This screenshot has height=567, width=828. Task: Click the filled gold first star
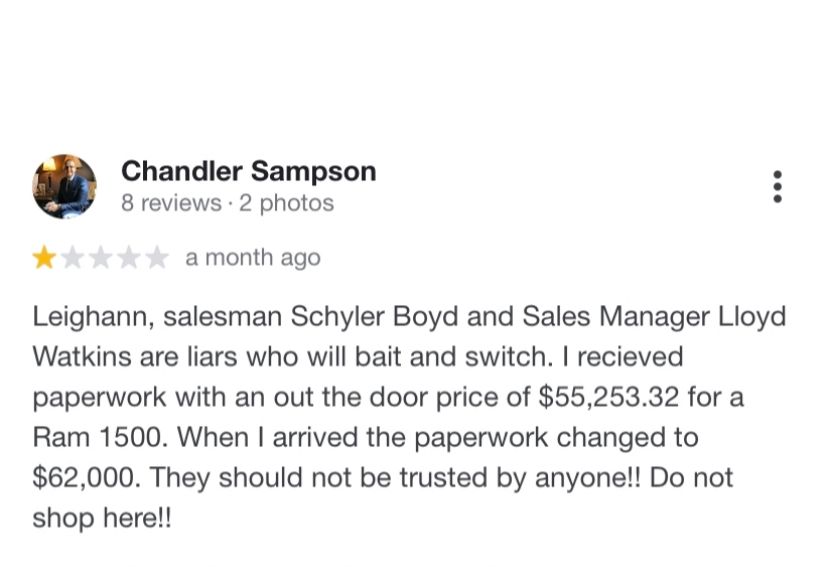[44, 259]
